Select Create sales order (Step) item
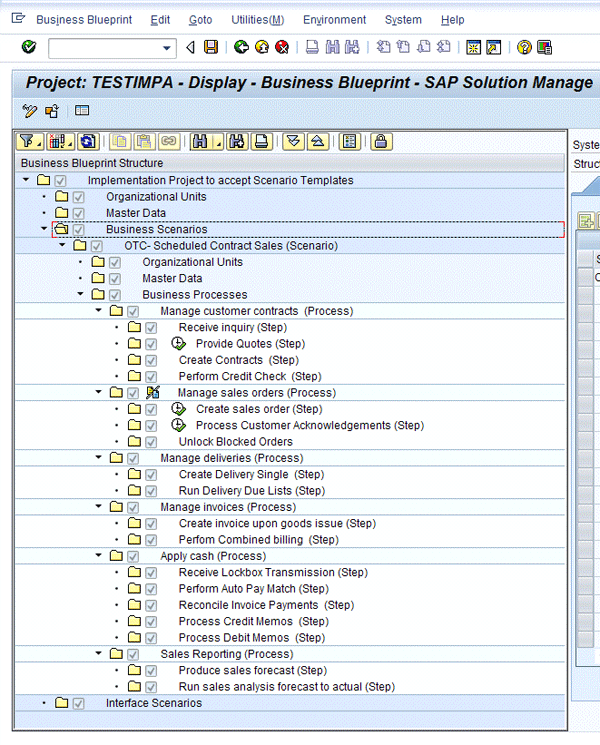Viewport: 600px width, 745px height. pos(259,409)
